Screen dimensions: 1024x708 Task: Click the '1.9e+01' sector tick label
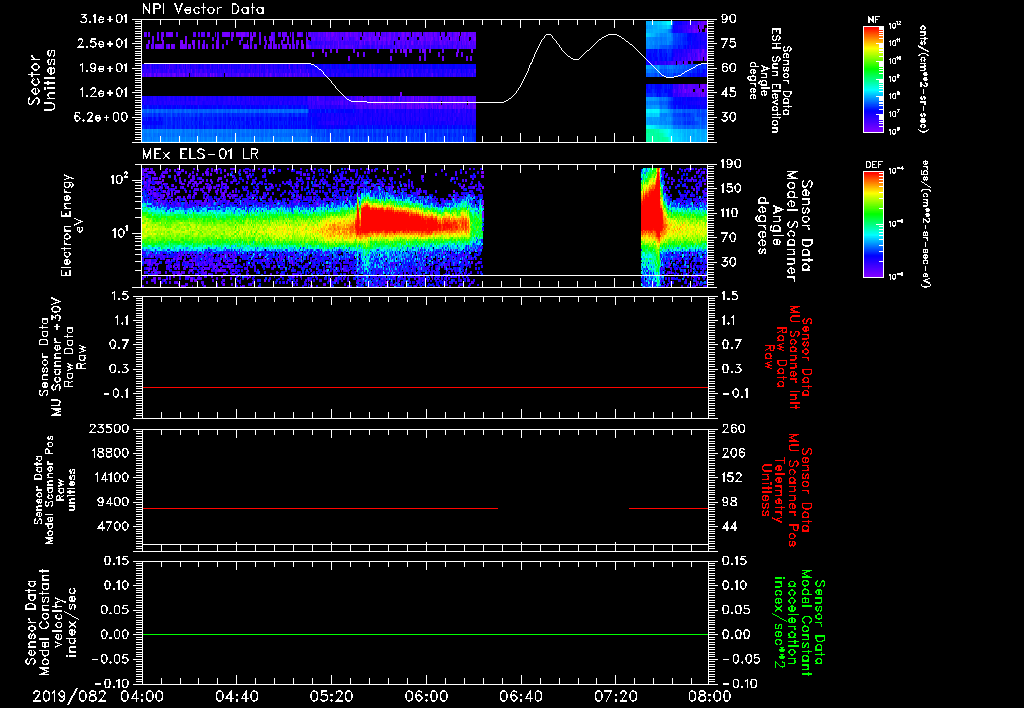tap(103, 68)
